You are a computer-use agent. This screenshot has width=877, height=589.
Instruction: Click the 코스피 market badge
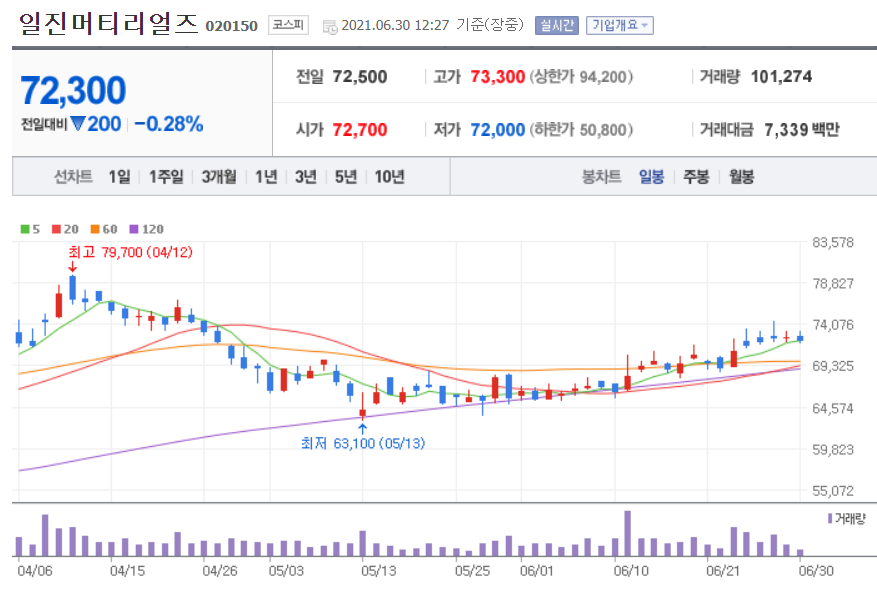[288, 25]
